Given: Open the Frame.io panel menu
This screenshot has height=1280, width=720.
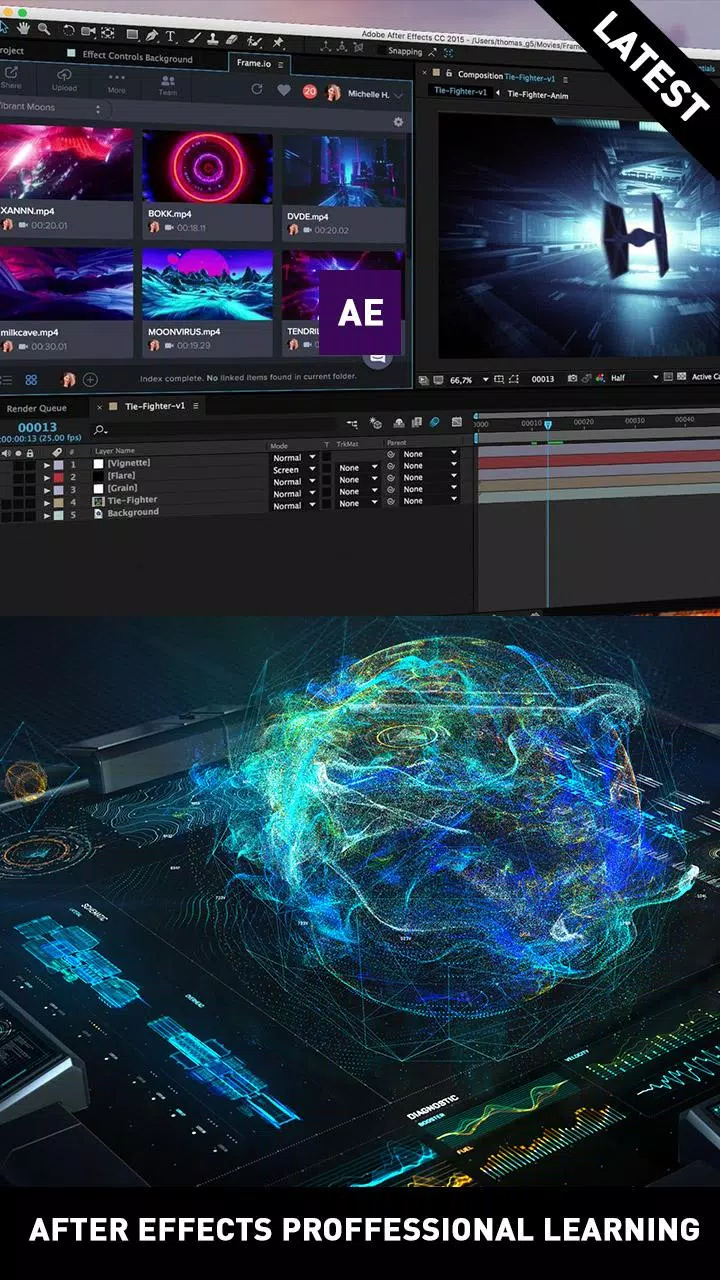Looking at the screenshot, I should (x=281, y=64).
